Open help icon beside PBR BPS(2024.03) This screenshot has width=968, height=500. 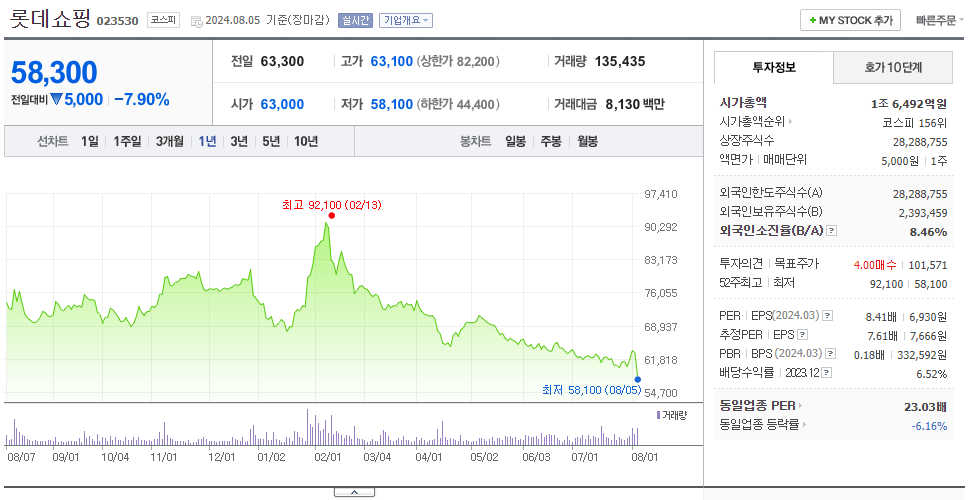point(831,354)
